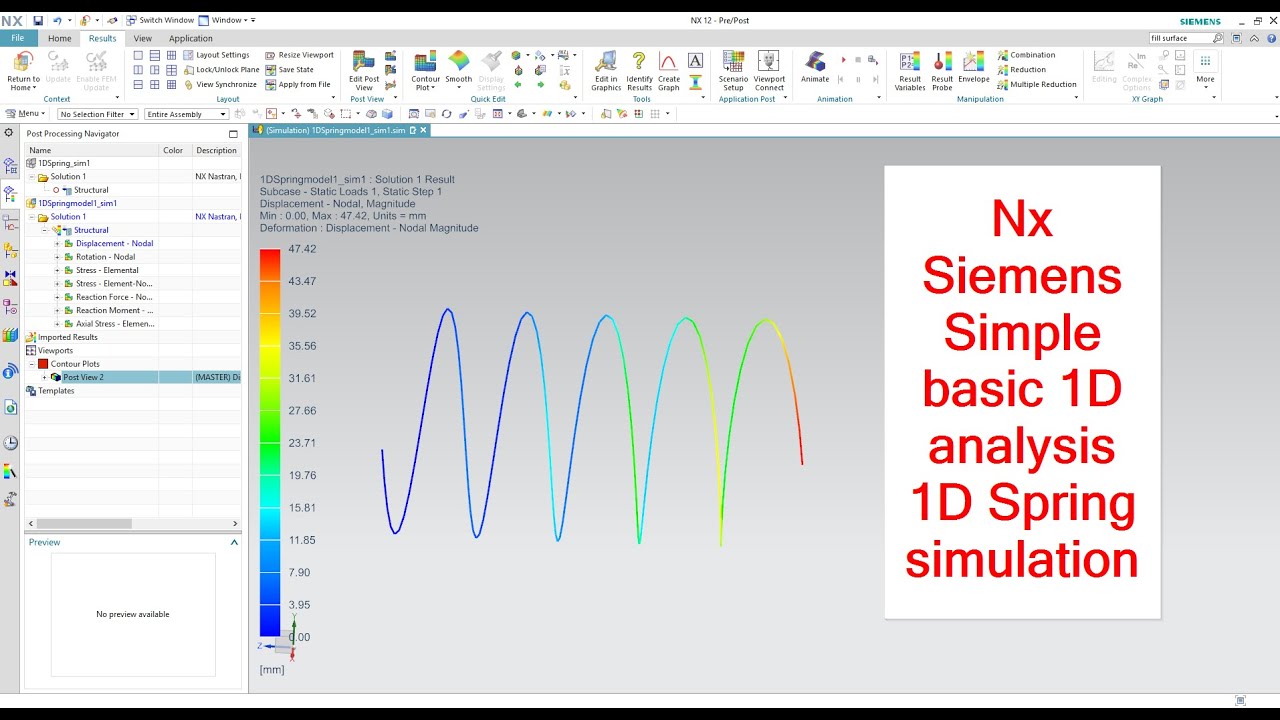This screenshot has height=720, width=1280.
Task: Click Name column header
Action: click(x=91, y=150)
